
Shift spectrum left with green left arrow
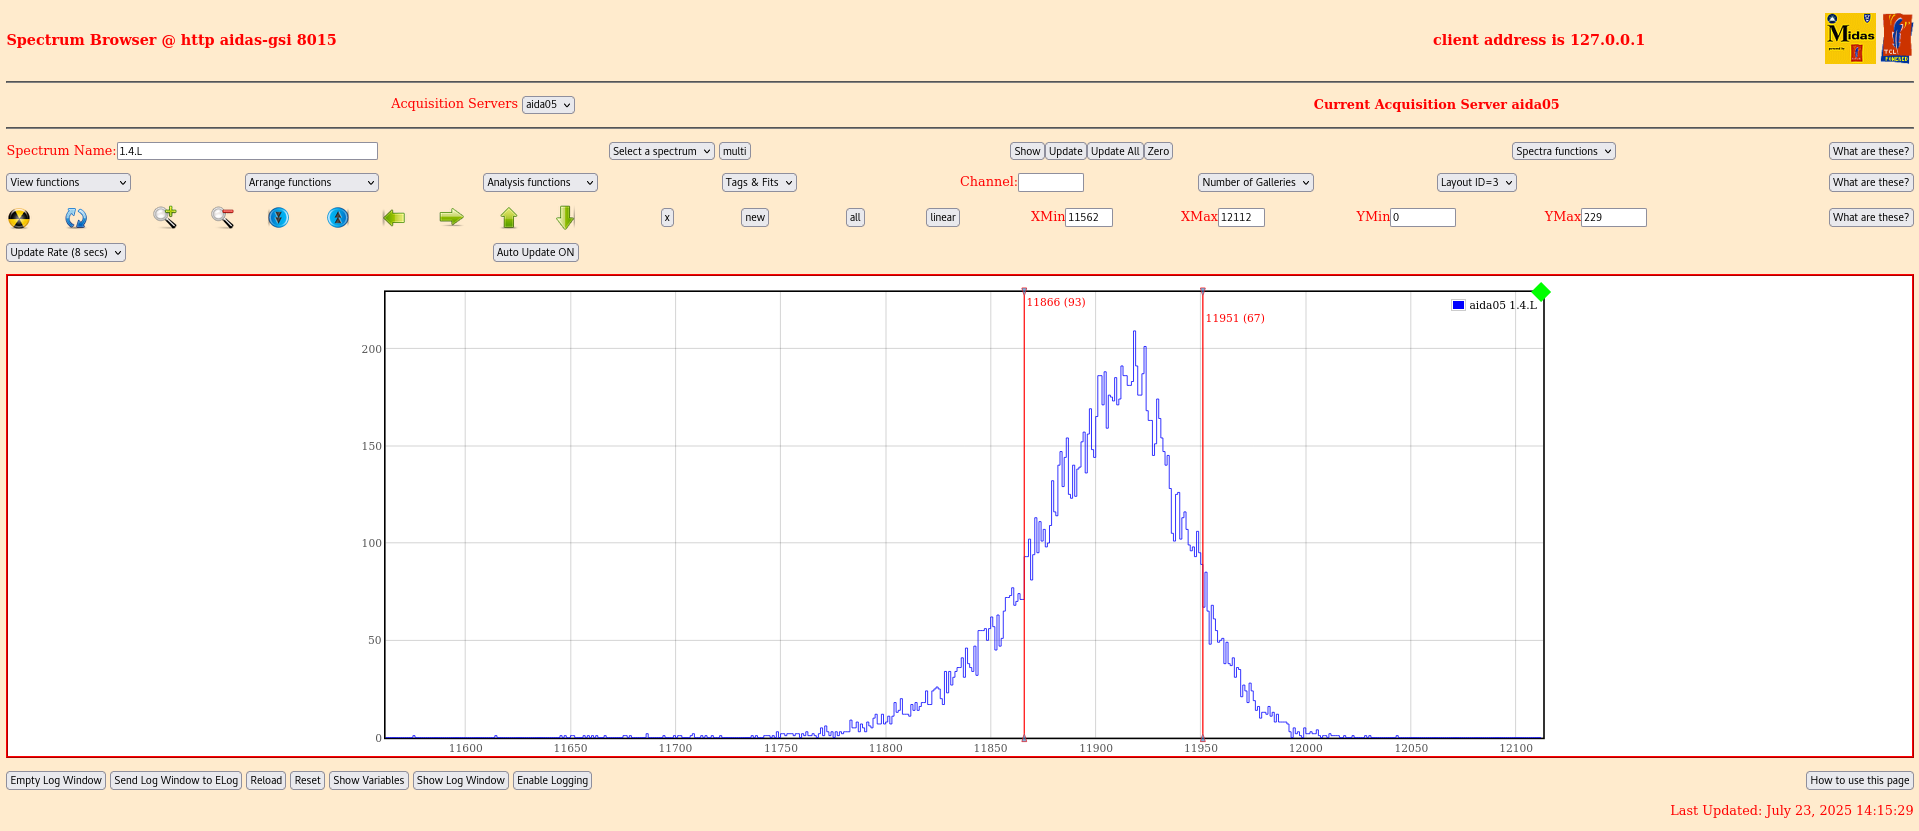click(x=394, y=217)
